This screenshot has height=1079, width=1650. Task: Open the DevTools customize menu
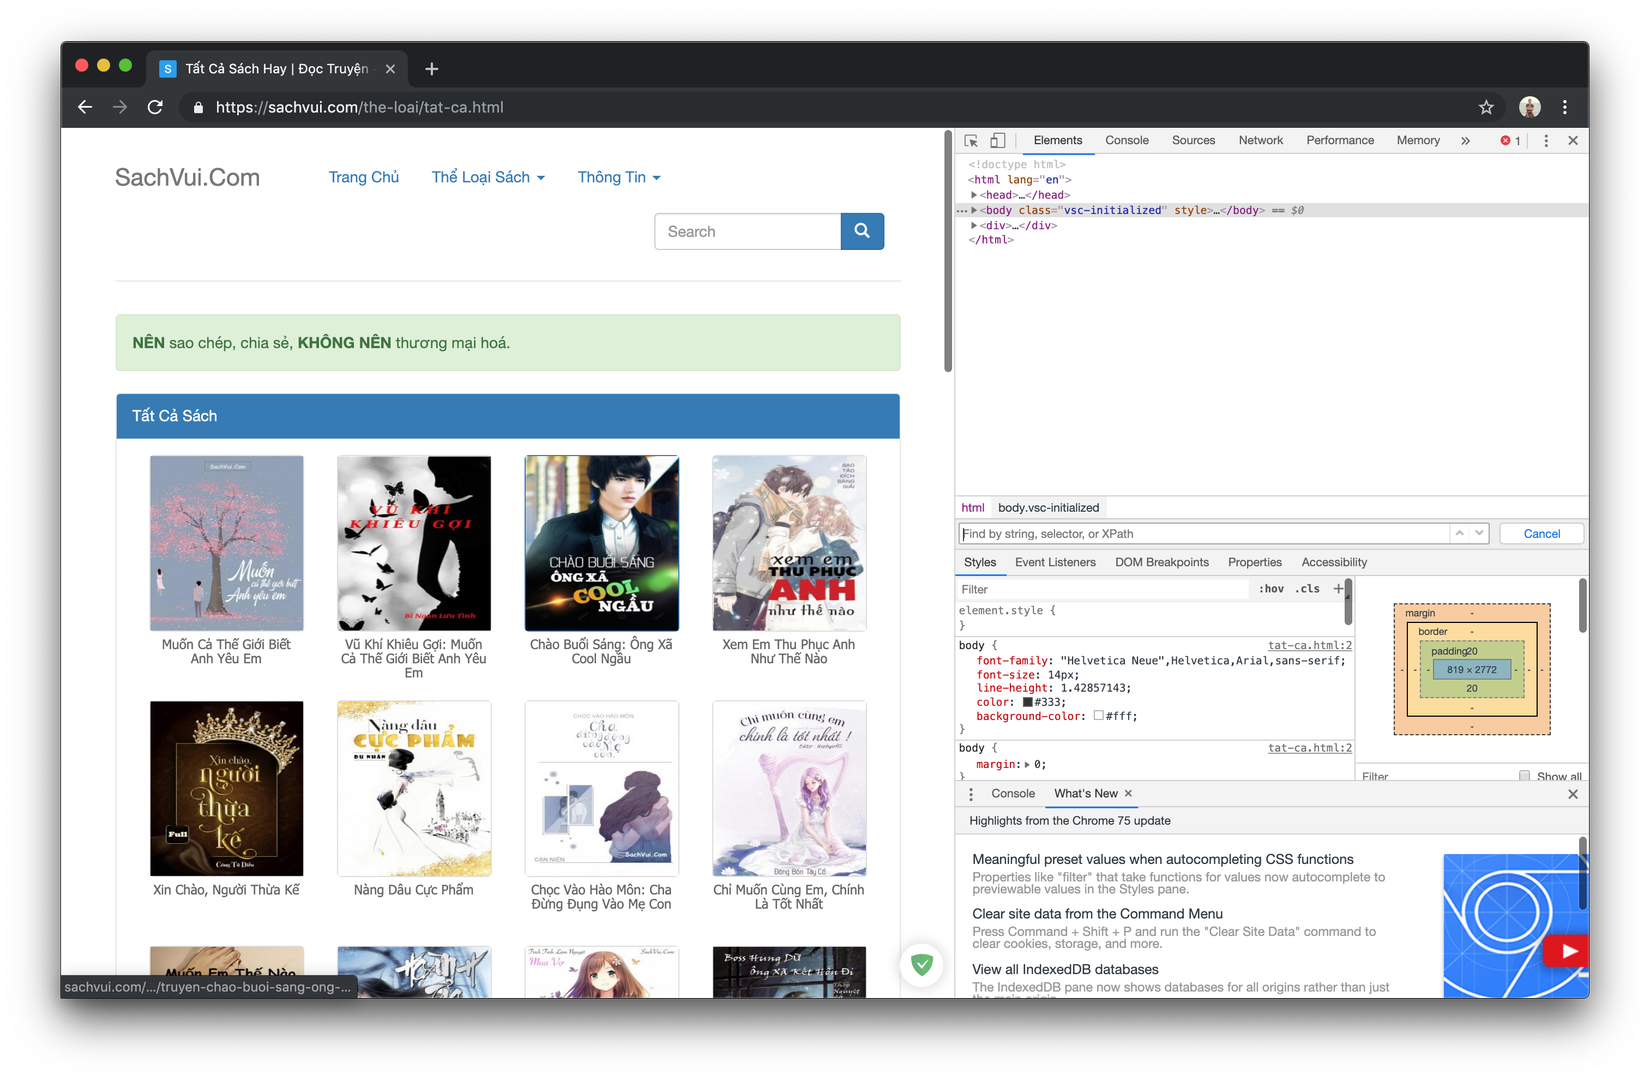(x=1546, y=141)
